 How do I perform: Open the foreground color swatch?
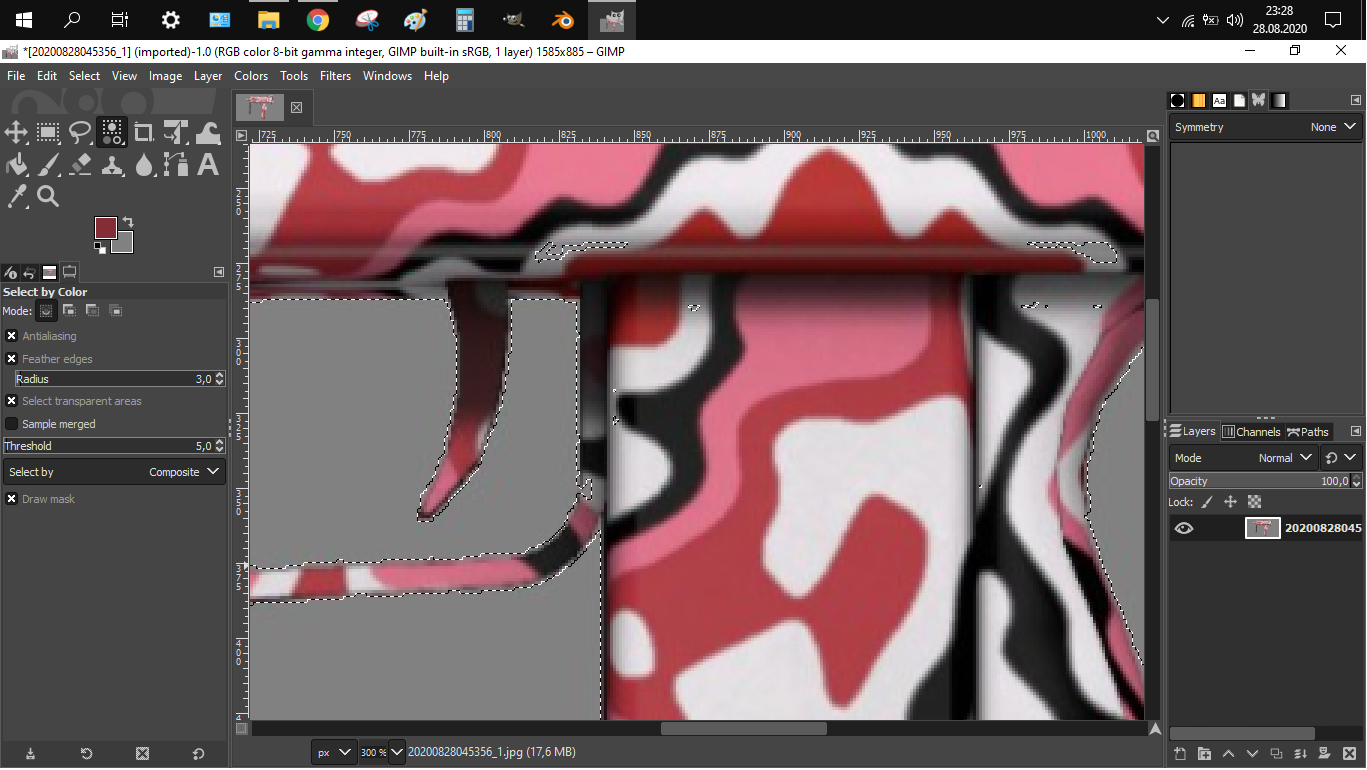point(105,227)
